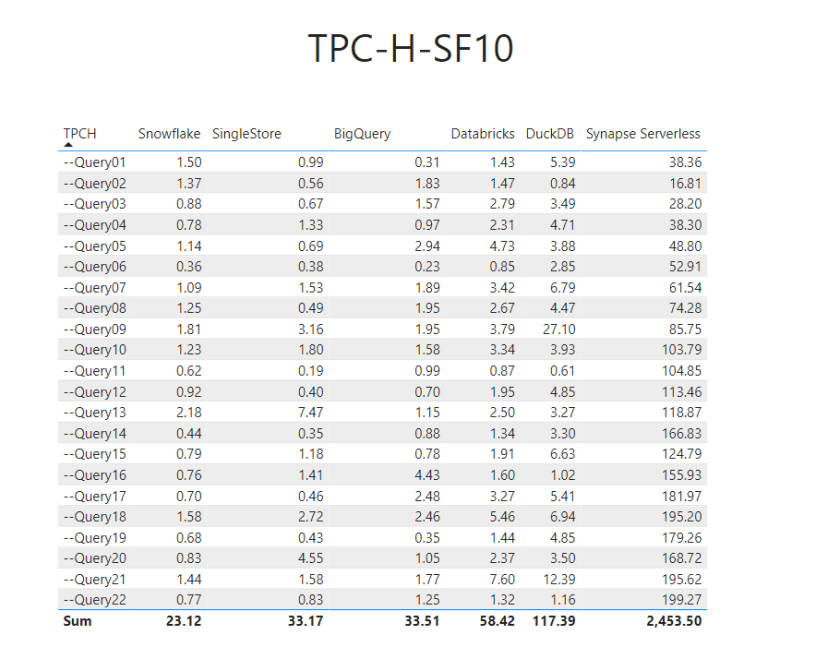840x659 pixels.
Task: Click BigQuery value 4.43 for Query16
Action: pyautogui.click(x=426, y=475)
